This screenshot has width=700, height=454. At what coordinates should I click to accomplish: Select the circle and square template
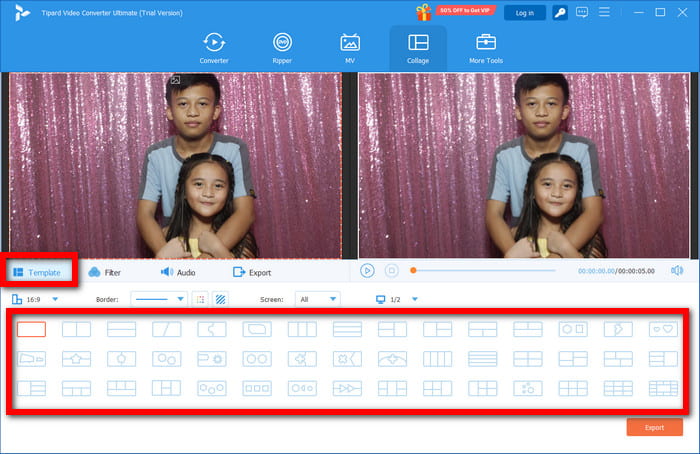(x=573, y=329)
